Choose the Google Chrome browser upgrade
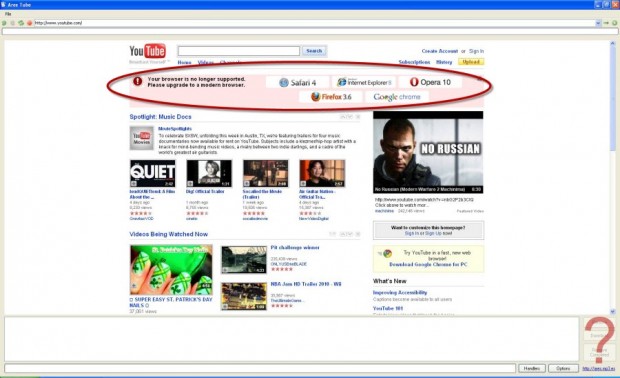Screen dimensions: 620x378 397,97
